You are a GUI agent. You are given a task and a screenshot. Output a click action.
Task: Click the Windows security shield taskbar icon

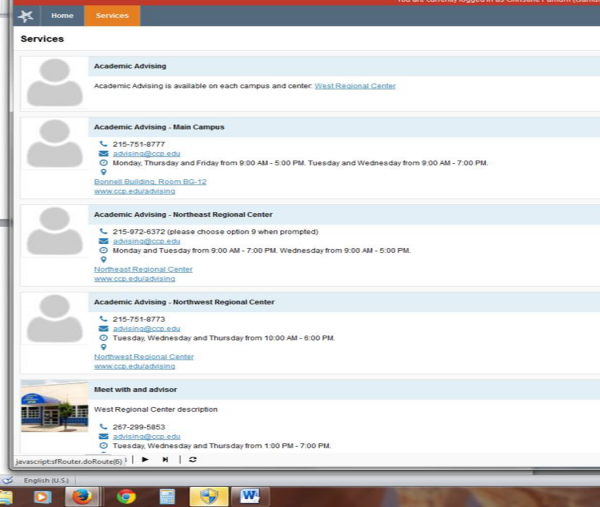[x=209, y=497]
